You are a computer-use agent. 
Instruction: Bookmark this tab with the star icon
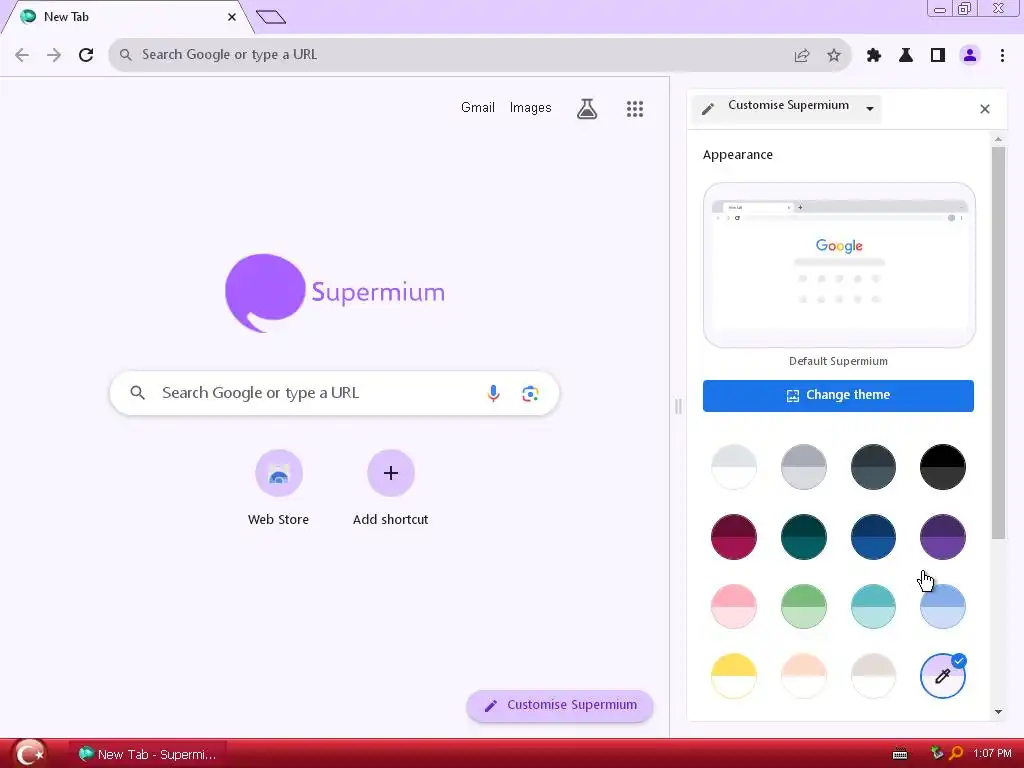point(834,56)
